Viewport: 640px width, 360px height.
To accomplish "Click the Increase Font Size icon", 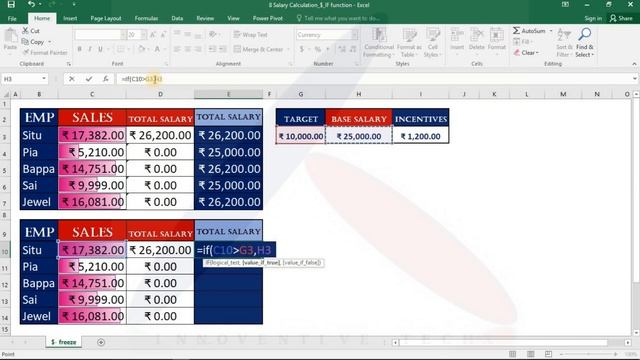I will [x=153, y=35].
